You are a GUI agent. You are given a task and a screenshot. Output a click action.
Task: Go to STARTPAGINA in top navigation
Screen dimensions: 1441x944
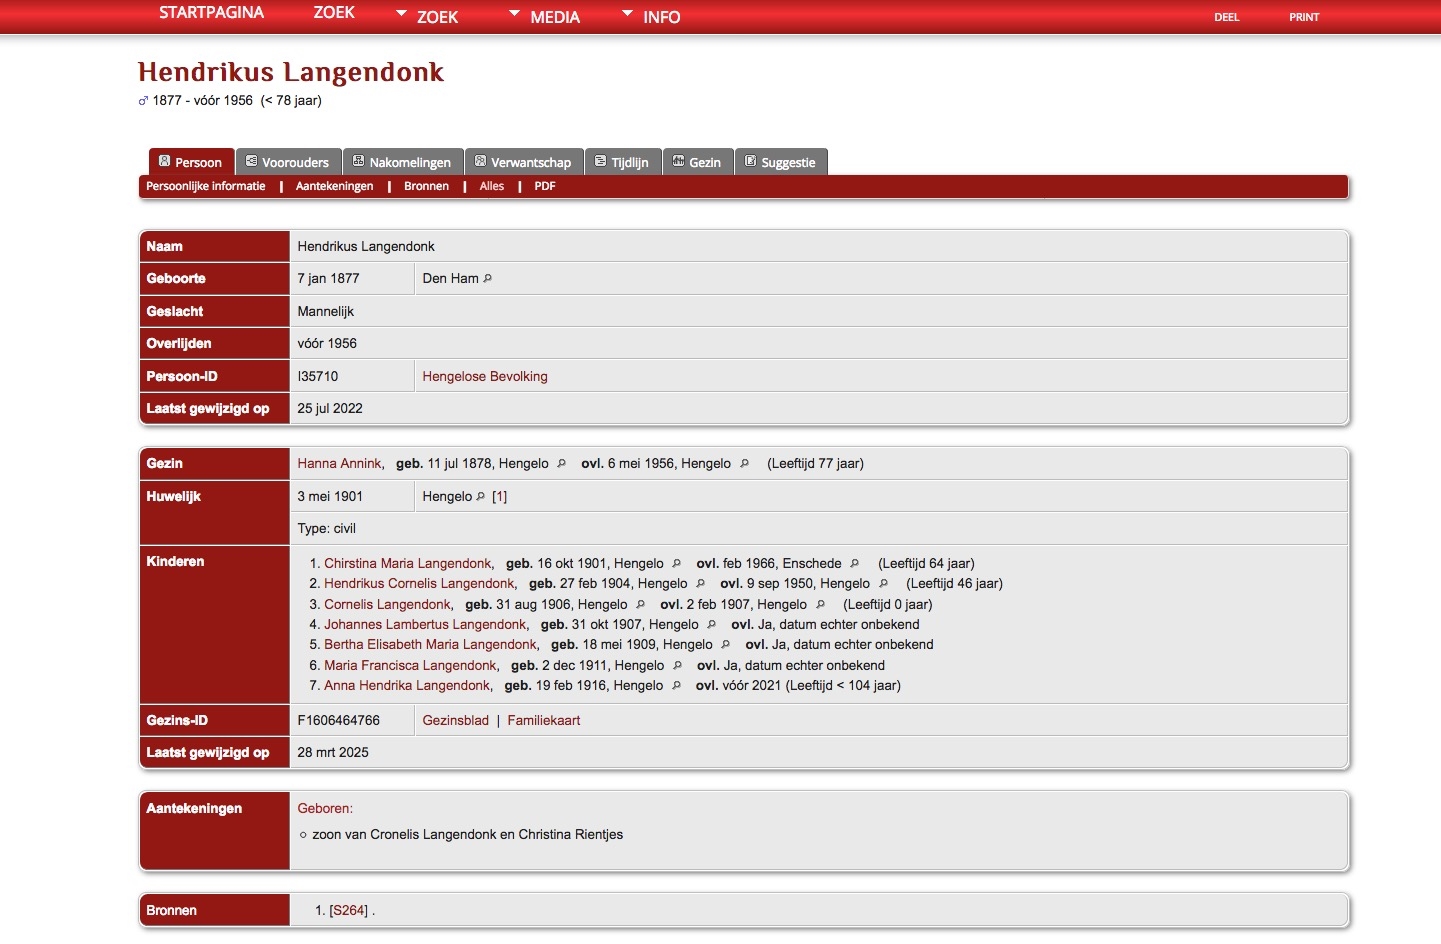[x=212, y=12]
